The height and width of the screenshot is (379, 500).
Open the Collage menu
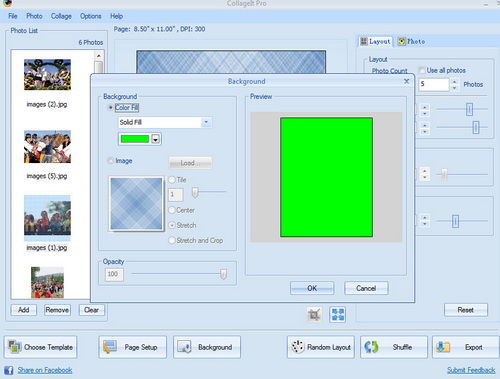tap(61, 16)
